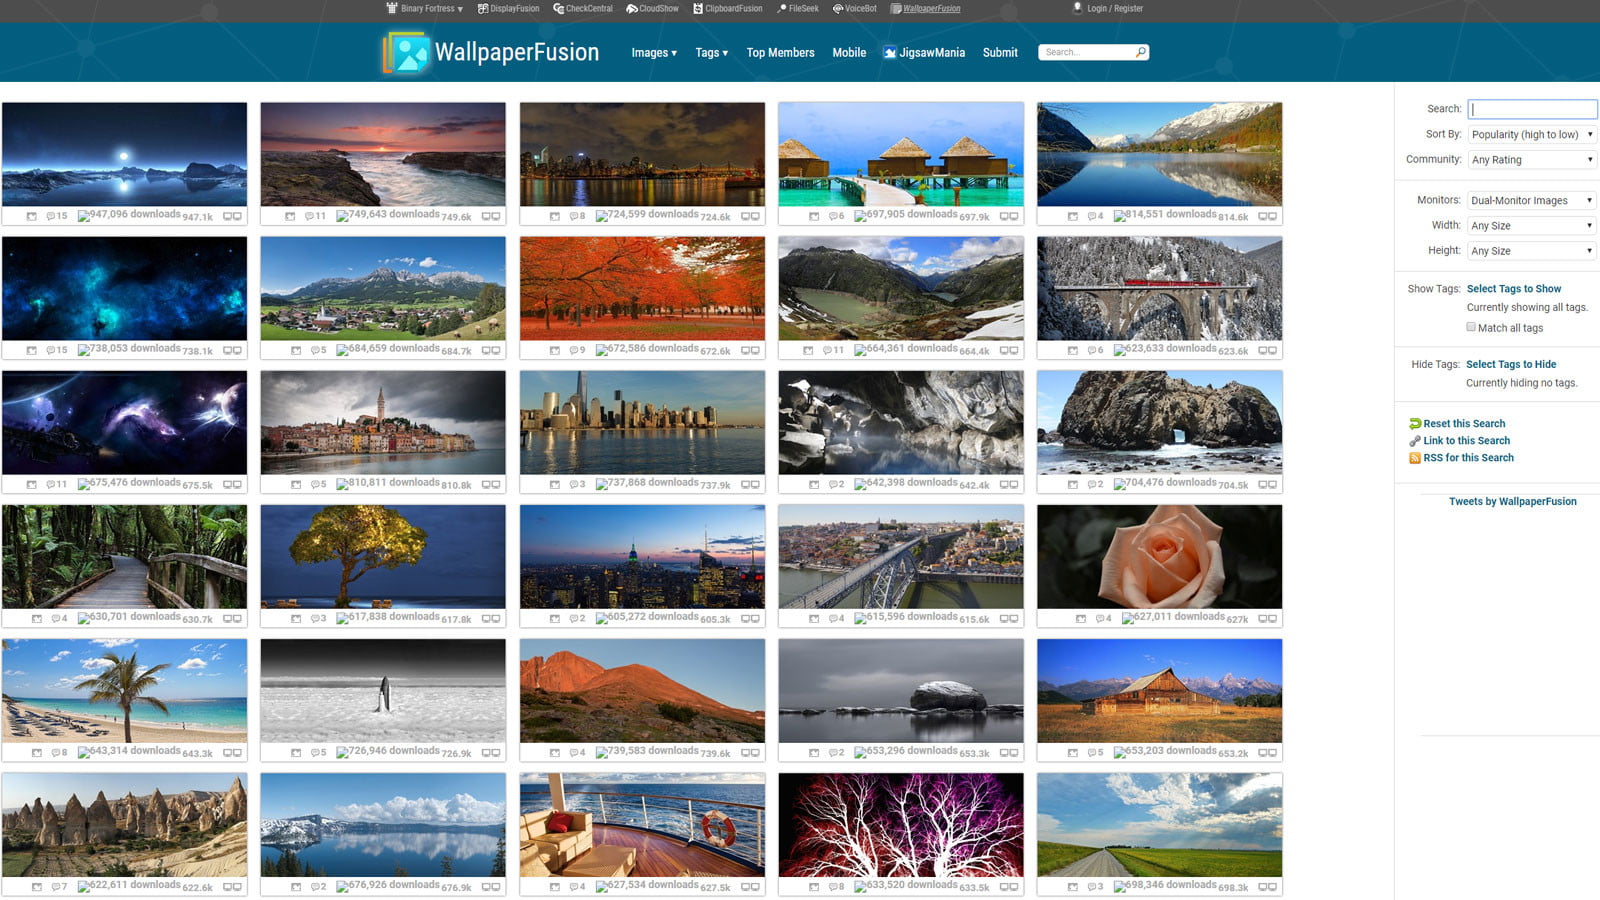Open ClipboardFusion from the top bar
Screen dimensions: 1600x900
tap(727, 9)
